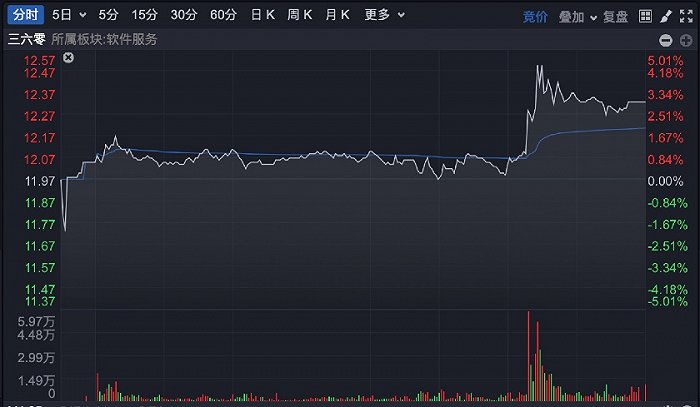The height and width of the screenshot is (407, 700).
Task: Switch to the 周K chart tab
Action: (300, 15)
